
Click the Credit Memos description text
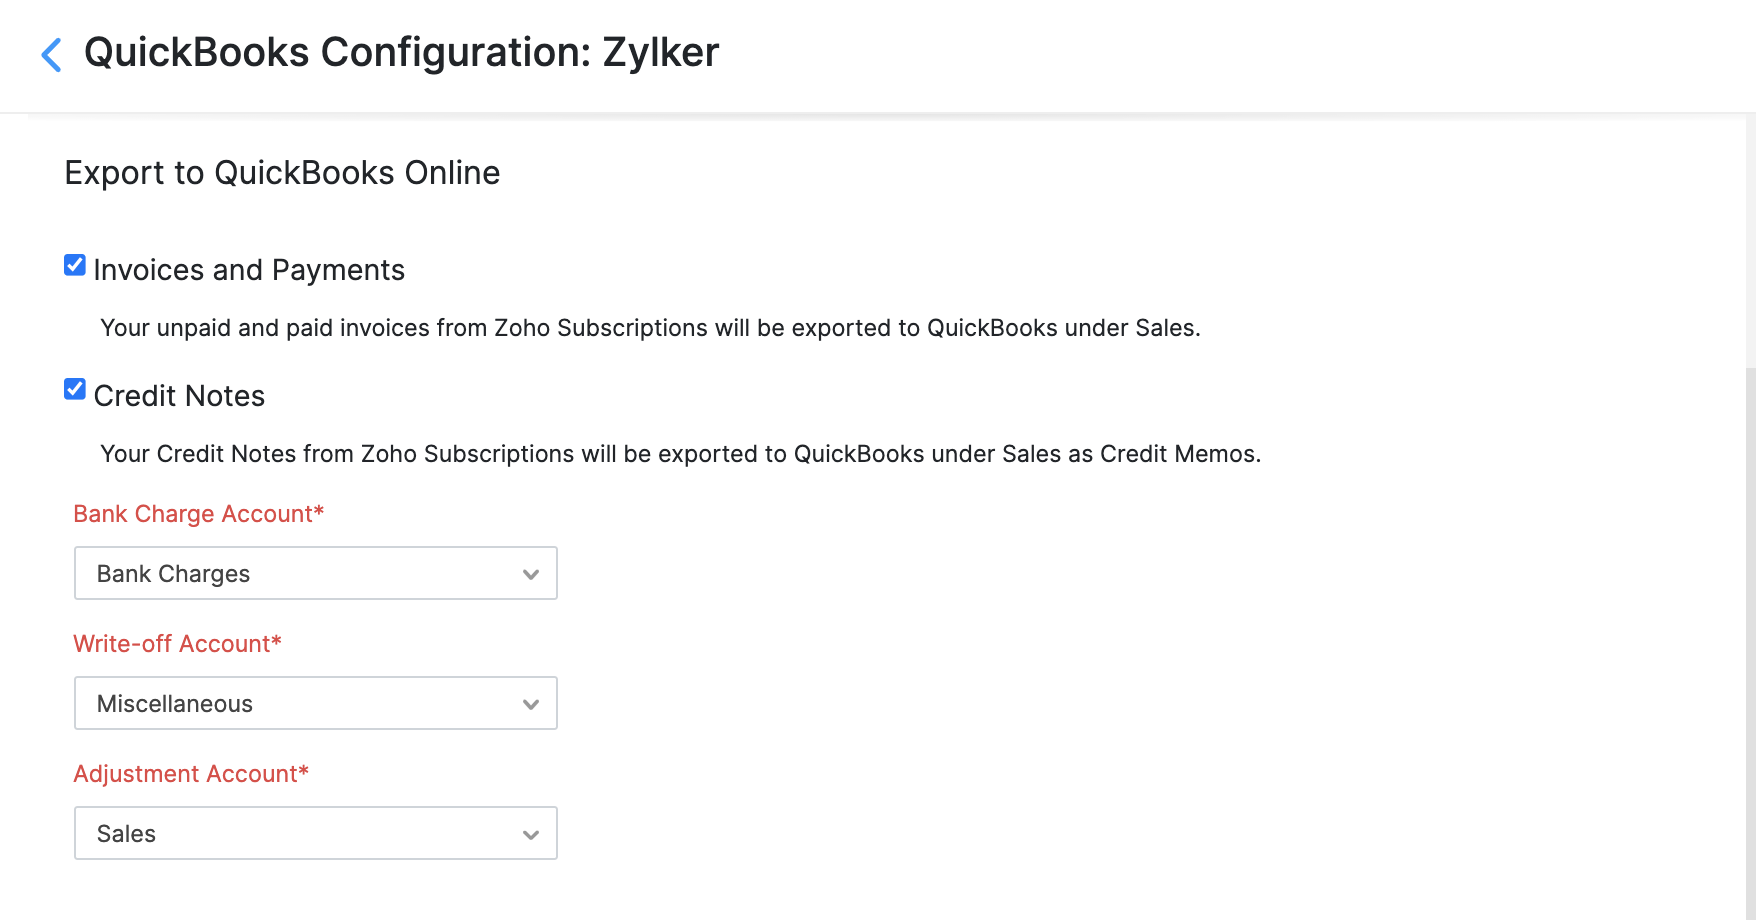click(680, 454)
